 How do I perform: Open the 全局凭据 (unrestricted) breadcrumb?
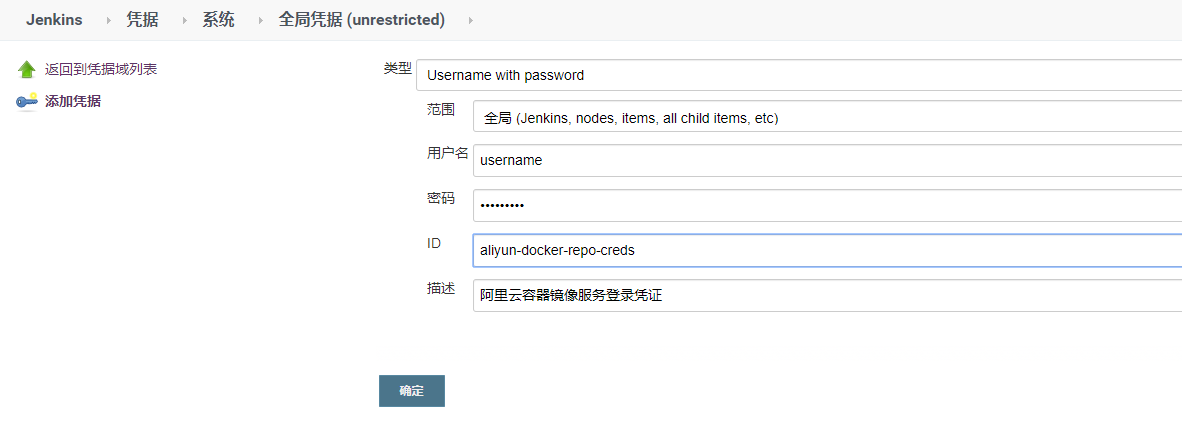362,20
